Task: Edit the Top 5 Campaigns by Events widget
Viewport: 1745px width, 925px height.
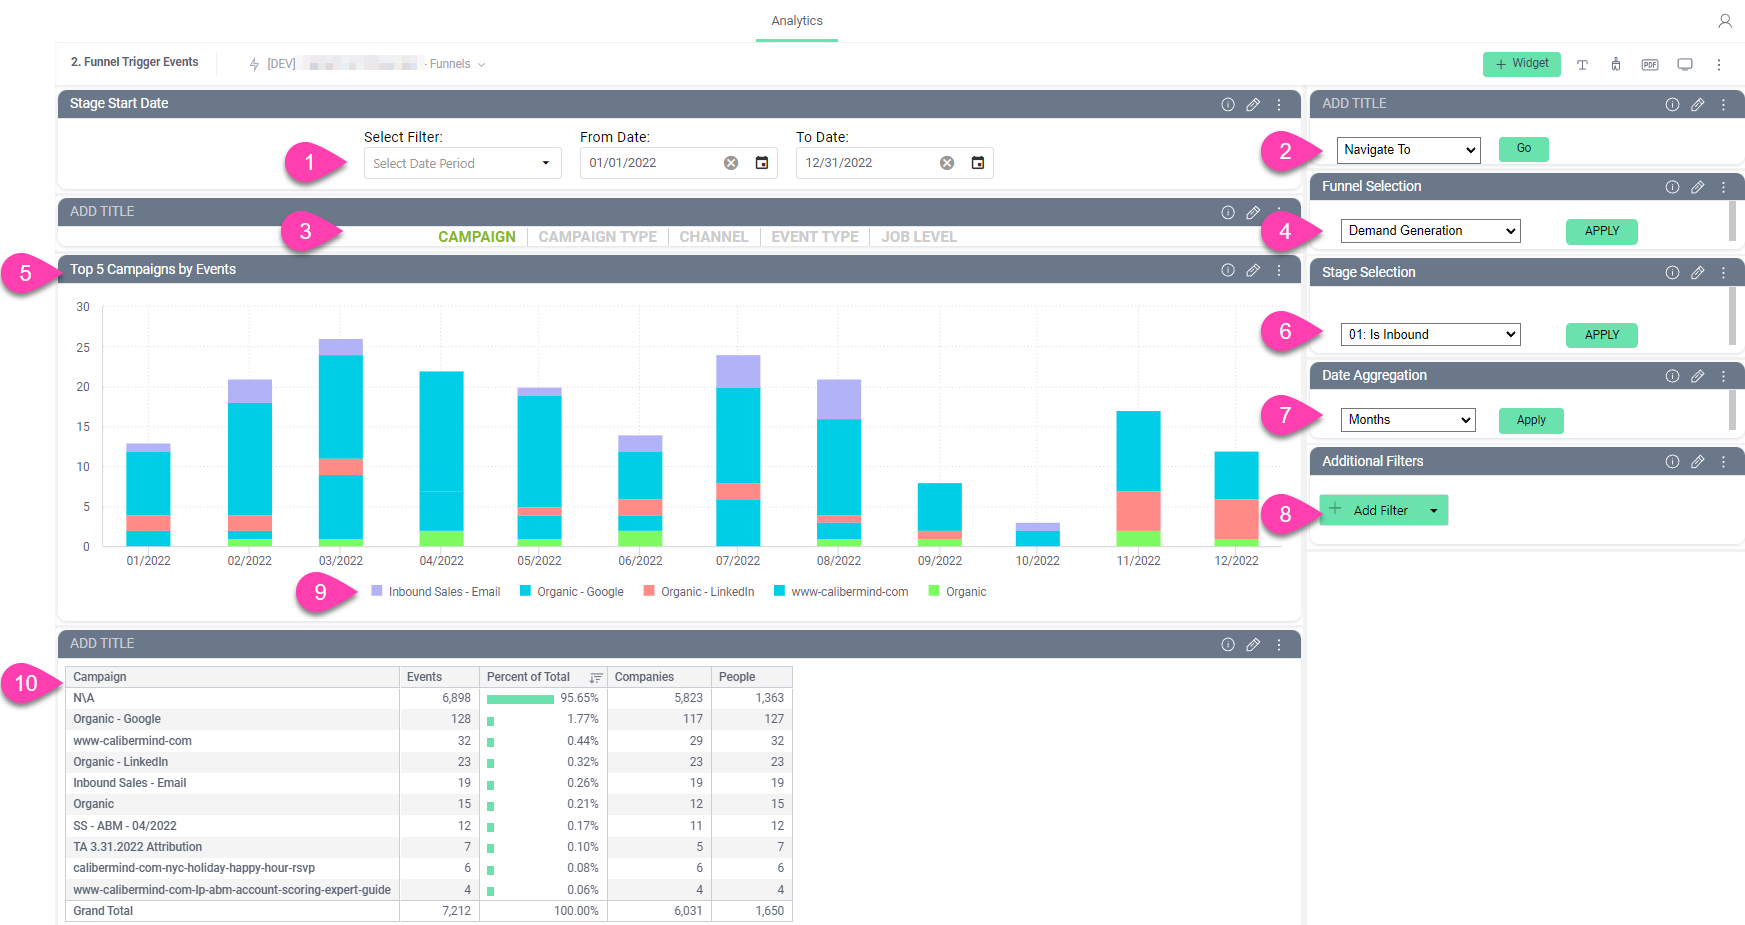Action: tap(1253, 270)
